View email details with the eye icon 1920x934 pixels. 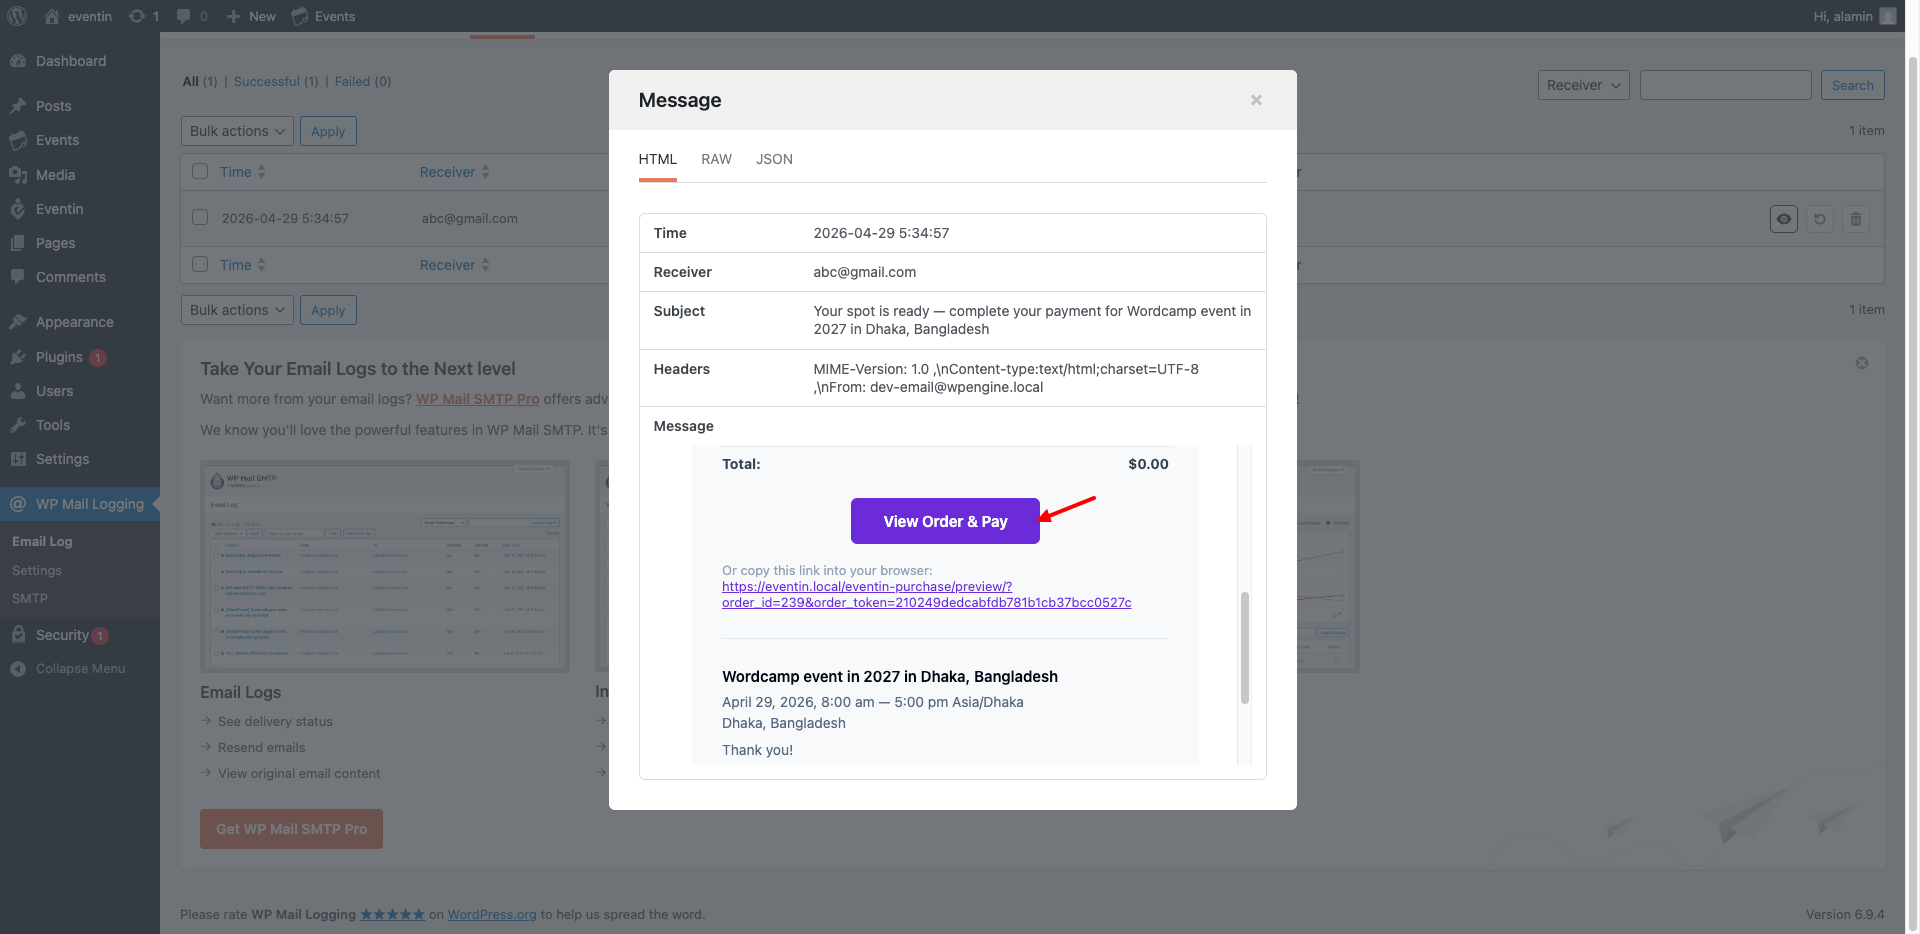coord(1784,219)
